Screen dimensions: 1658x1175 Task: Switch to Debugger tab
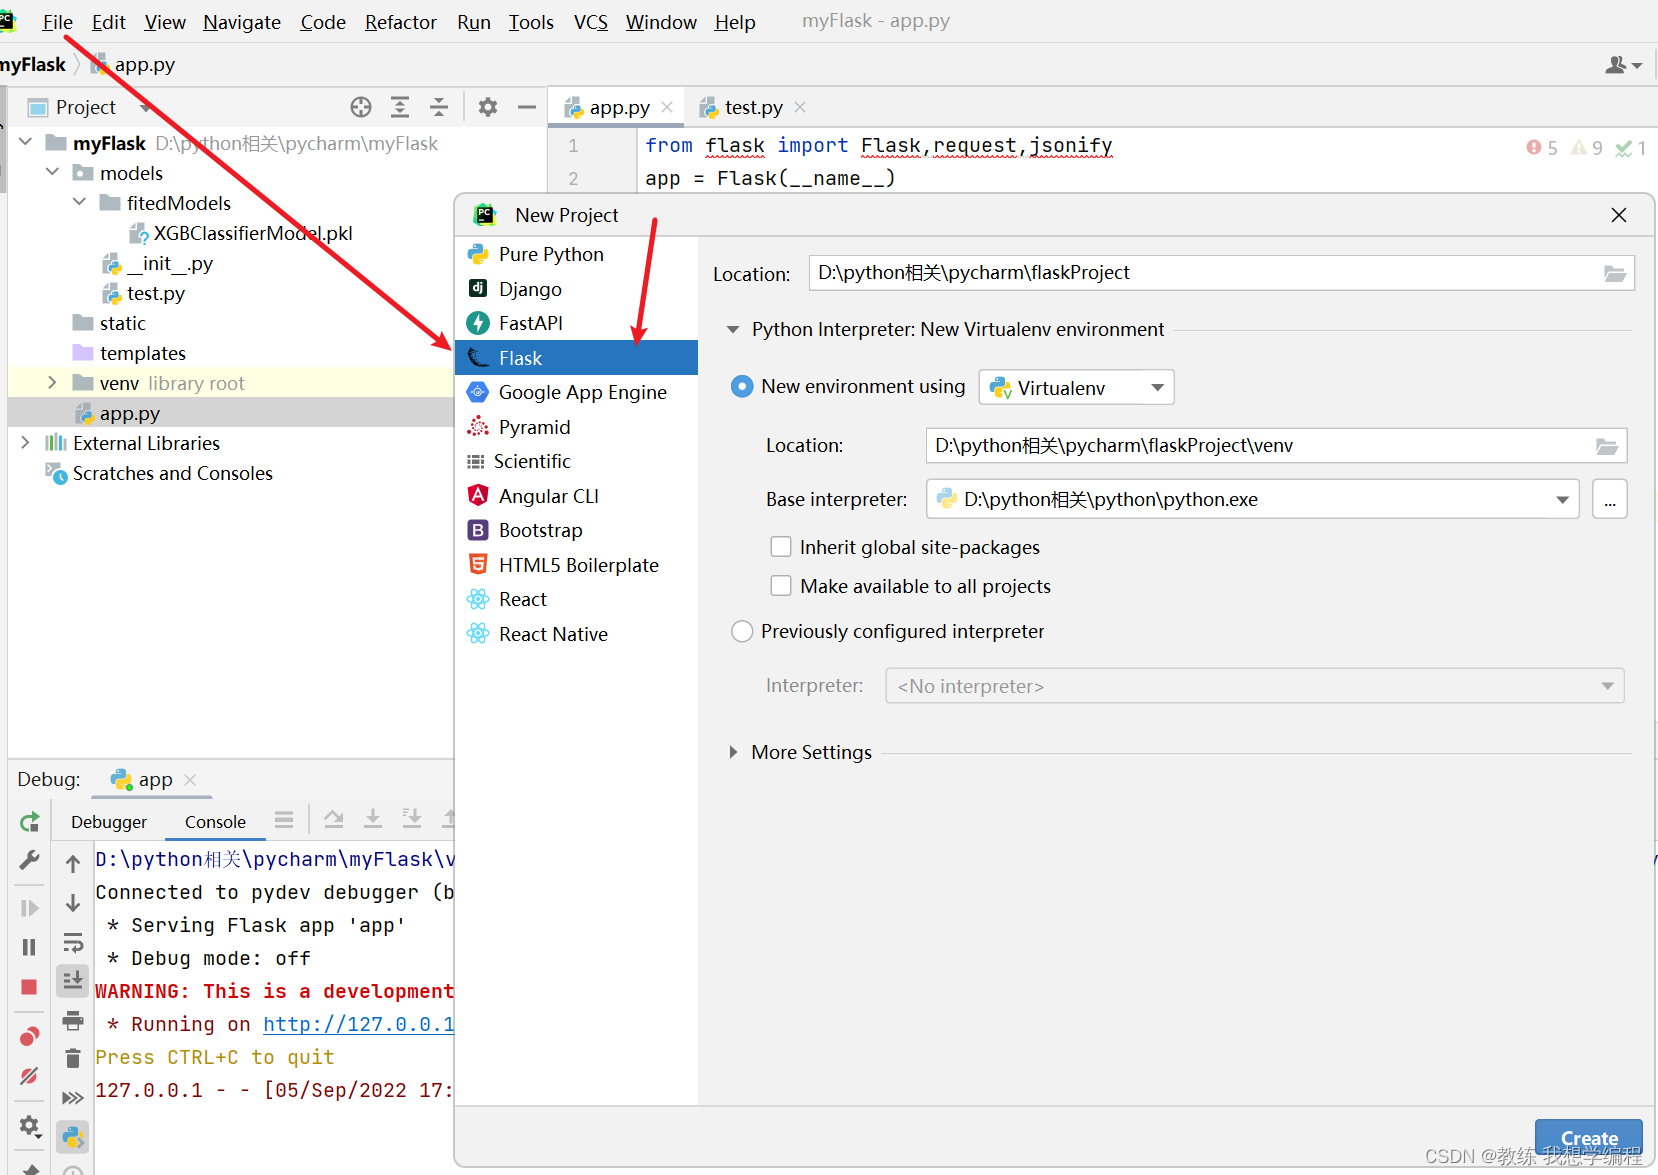pyautogui.click(x=109, y=822)
